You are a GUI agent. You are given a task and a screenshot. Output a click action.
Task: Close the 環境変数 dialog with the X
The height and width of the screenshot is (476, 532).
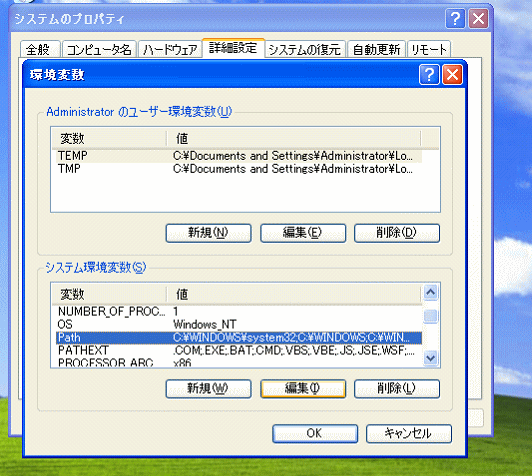coord(452,74)
